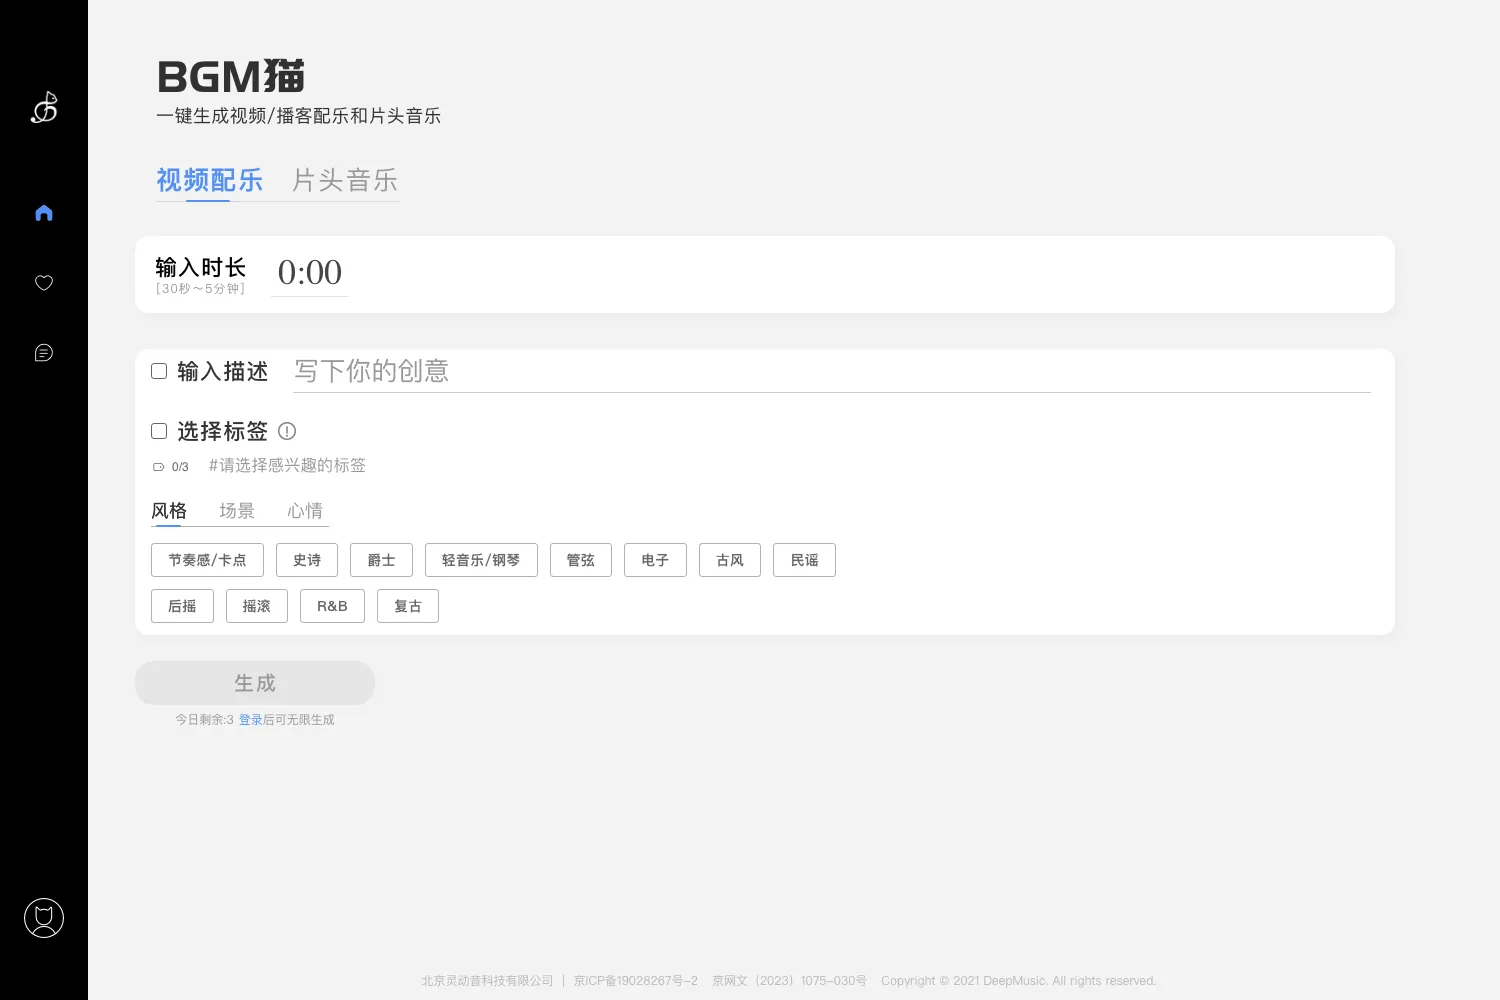Select the 复古 style tag
Screen dimensions: 1500x1000
click(408, 606)
